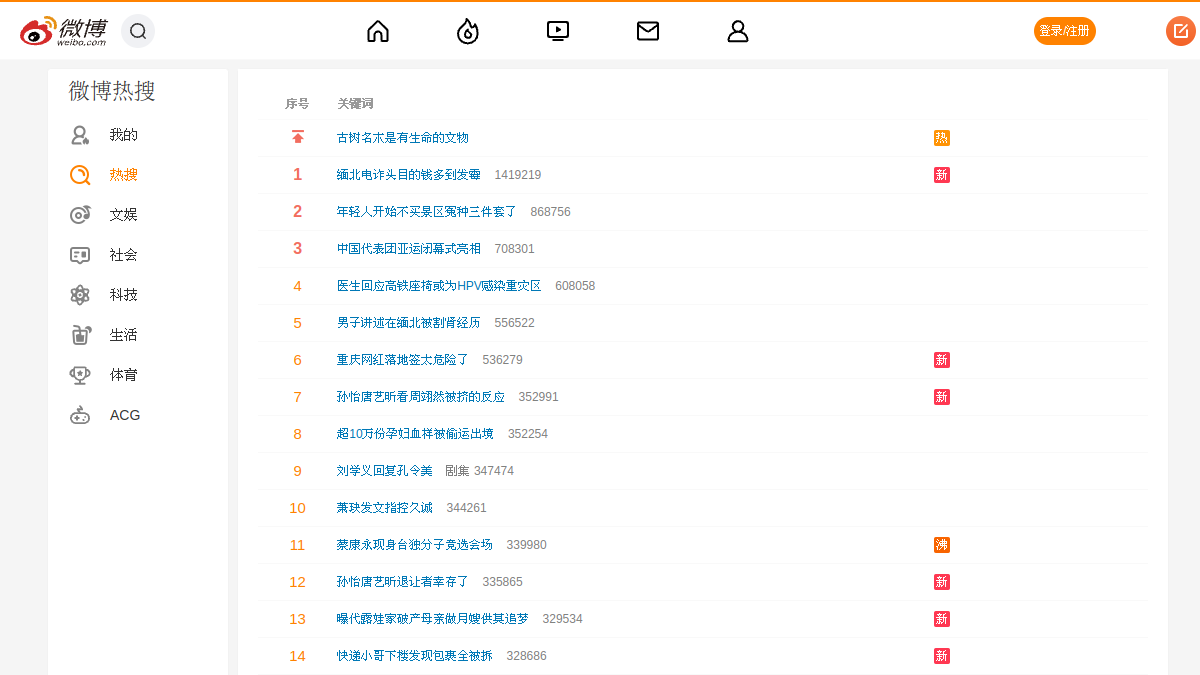Click the 社会 icon in sidebar
This screenshot has height=675, width=1200.
point(80,255)
